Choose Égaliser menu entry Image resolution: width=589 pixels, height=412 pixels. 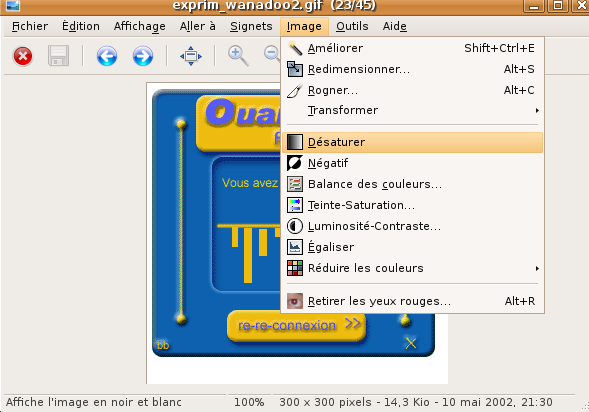[412, 247]
